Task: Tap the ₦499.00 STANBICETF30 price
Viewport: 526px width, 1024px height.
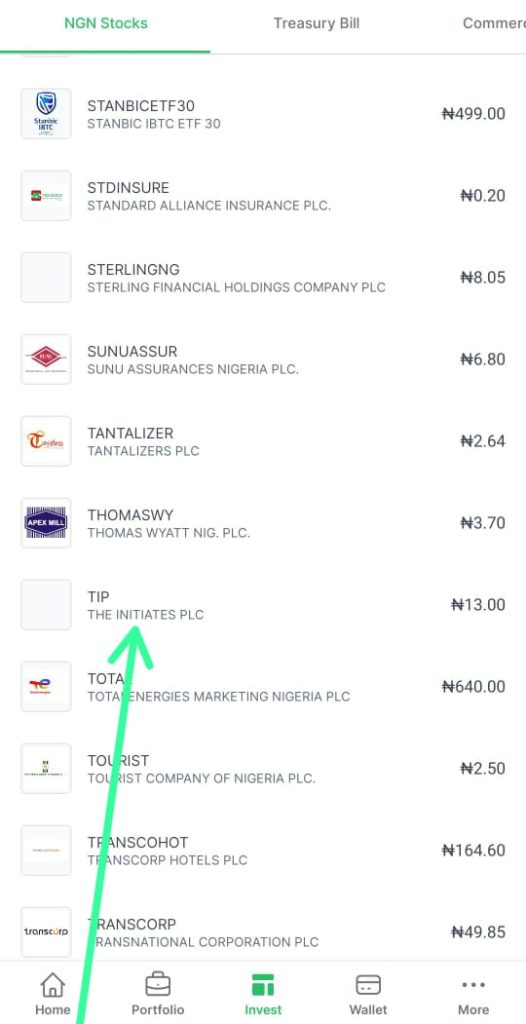Action: [473, 114]
